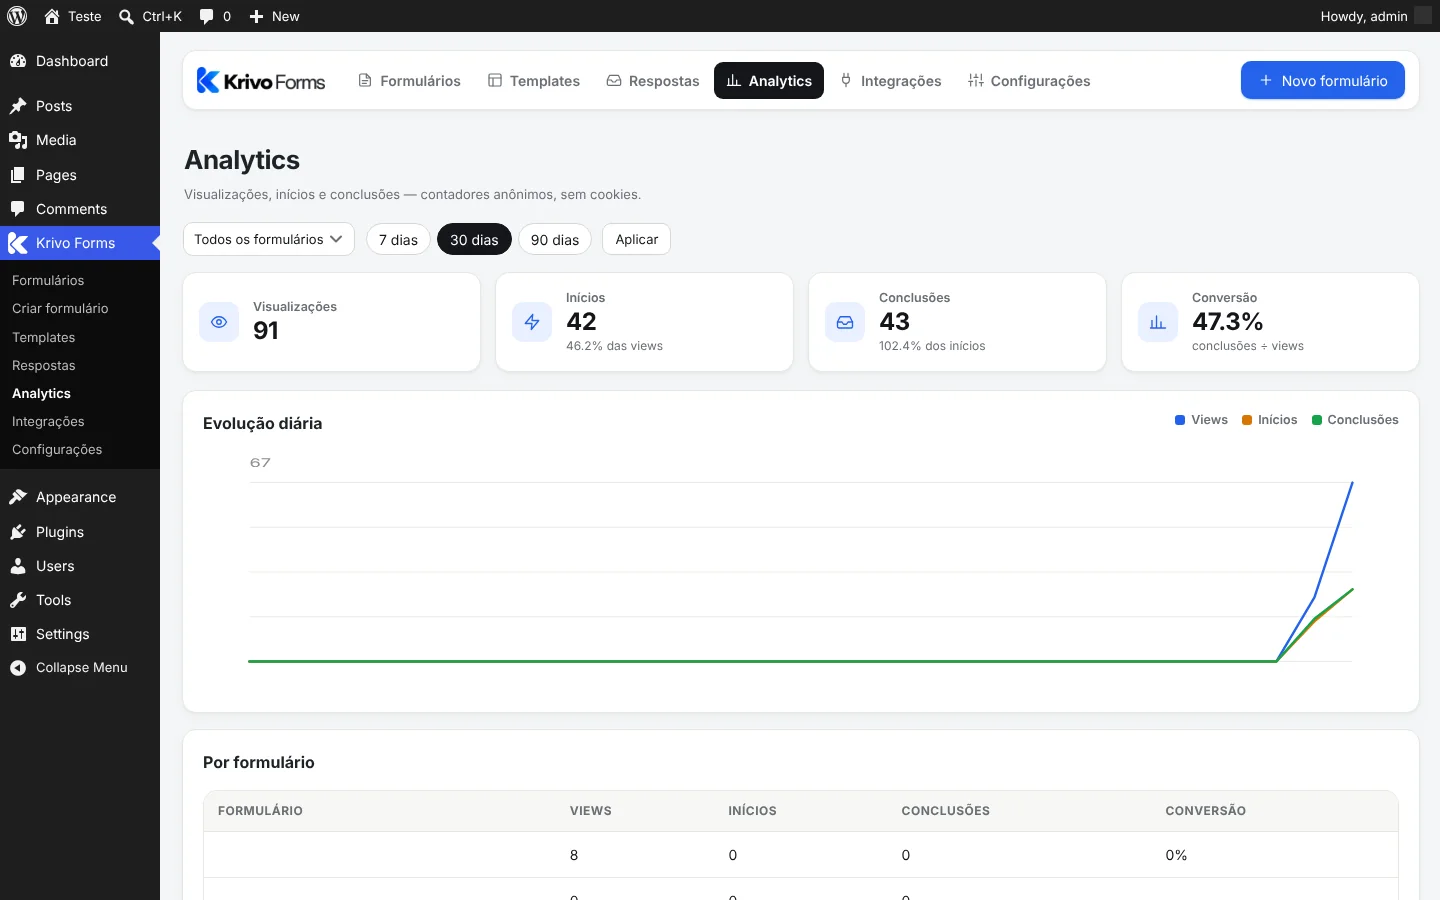1440x900 pixels.
Task: Click the Novo formulário button
Action: coord(1323,81)
